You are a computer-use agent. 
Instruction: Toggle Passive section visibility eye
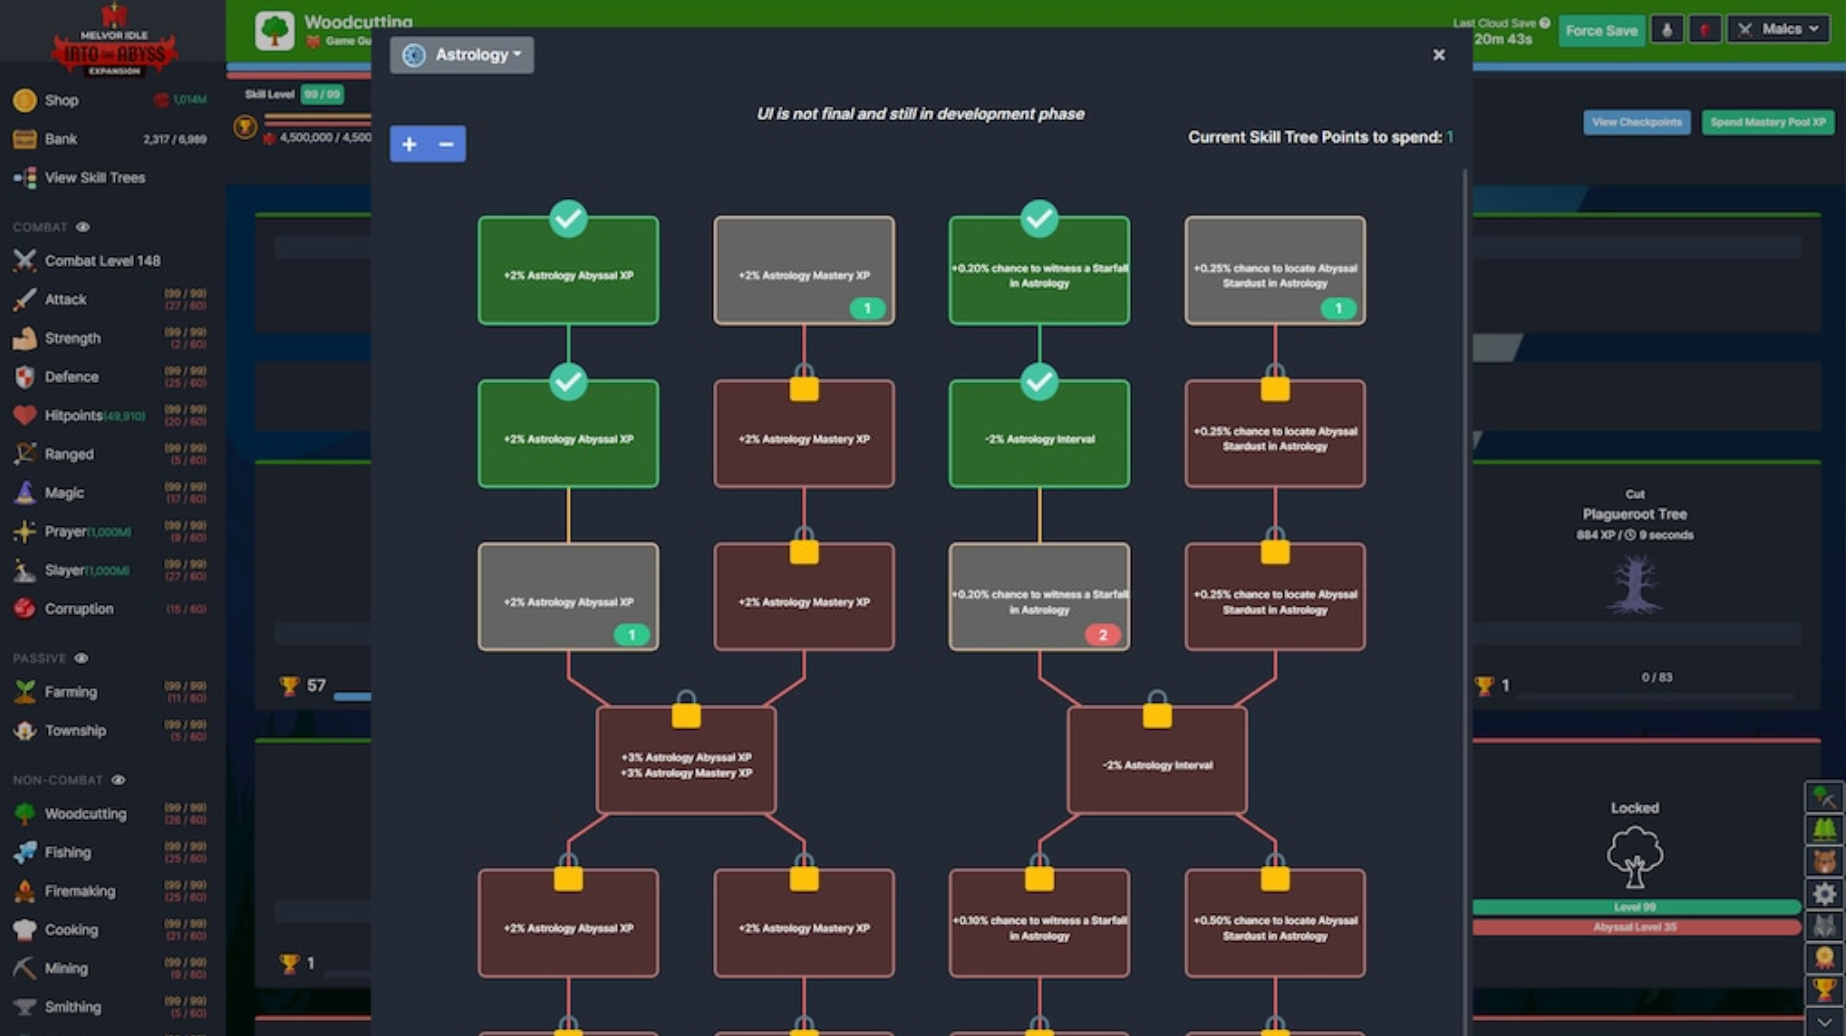(x=81, y=658)
